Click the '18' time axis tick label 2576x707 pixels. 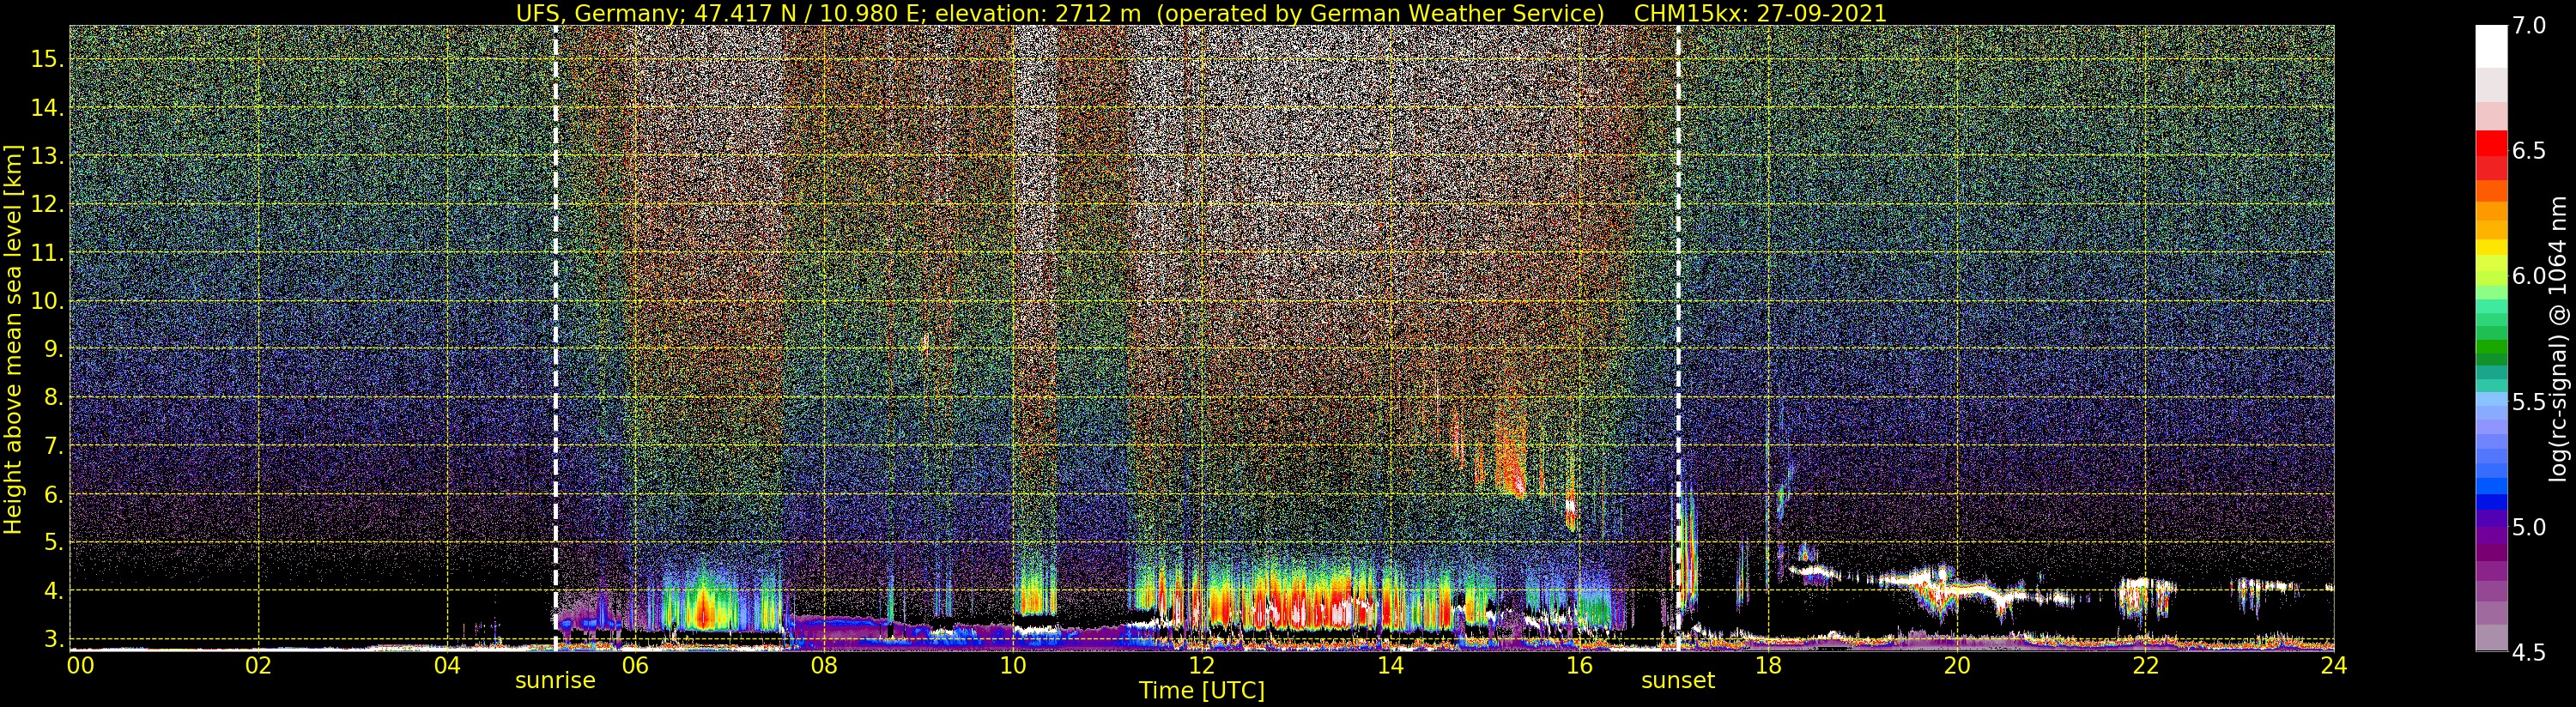point(1768,665)
